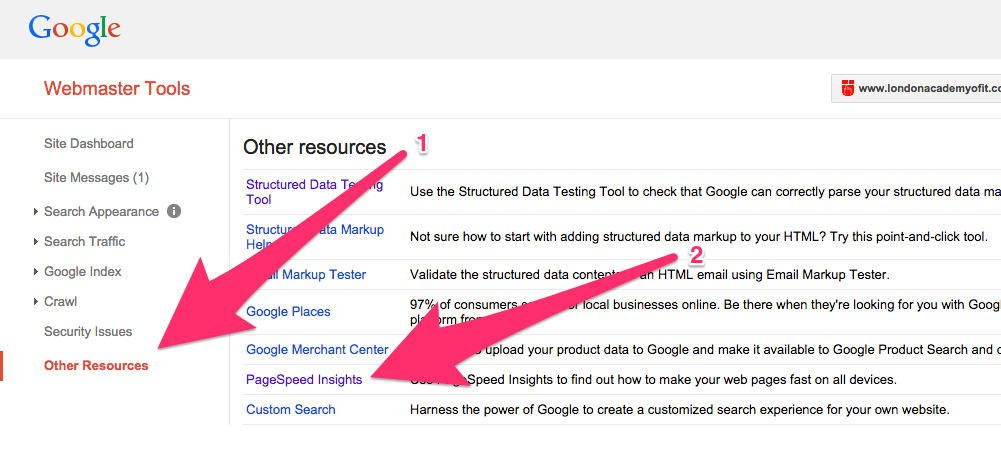The height and width of the screenshot is (455, 1001).
Task: Open Site Messages (1)
Action: [96, 177]
